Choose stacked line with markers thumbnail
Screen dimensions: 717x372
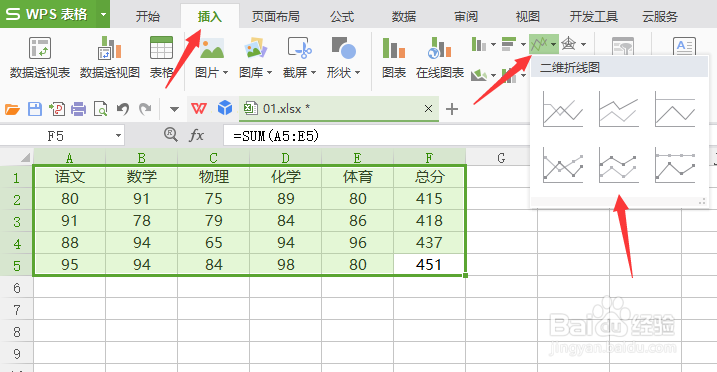(x=618, y=165)
